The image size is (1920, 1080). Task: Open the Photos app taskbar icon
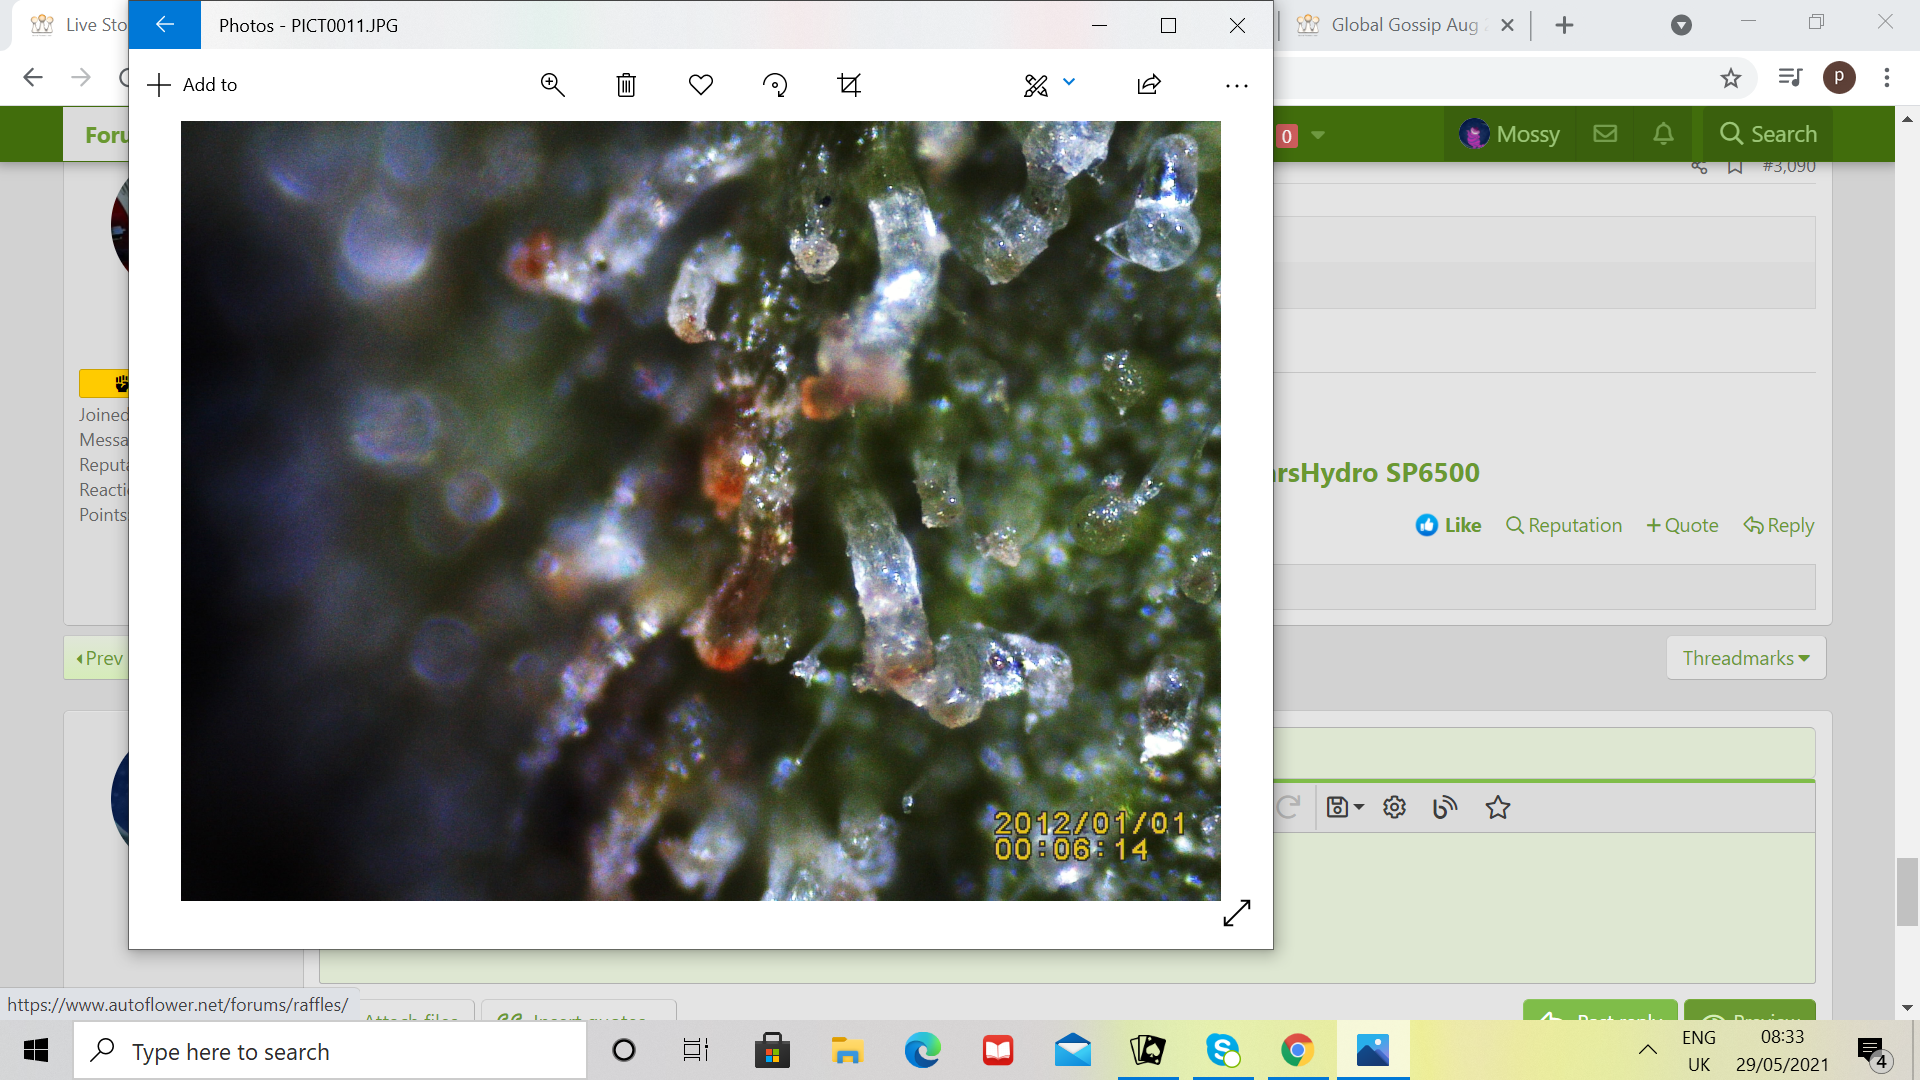click(1373, 1050)
